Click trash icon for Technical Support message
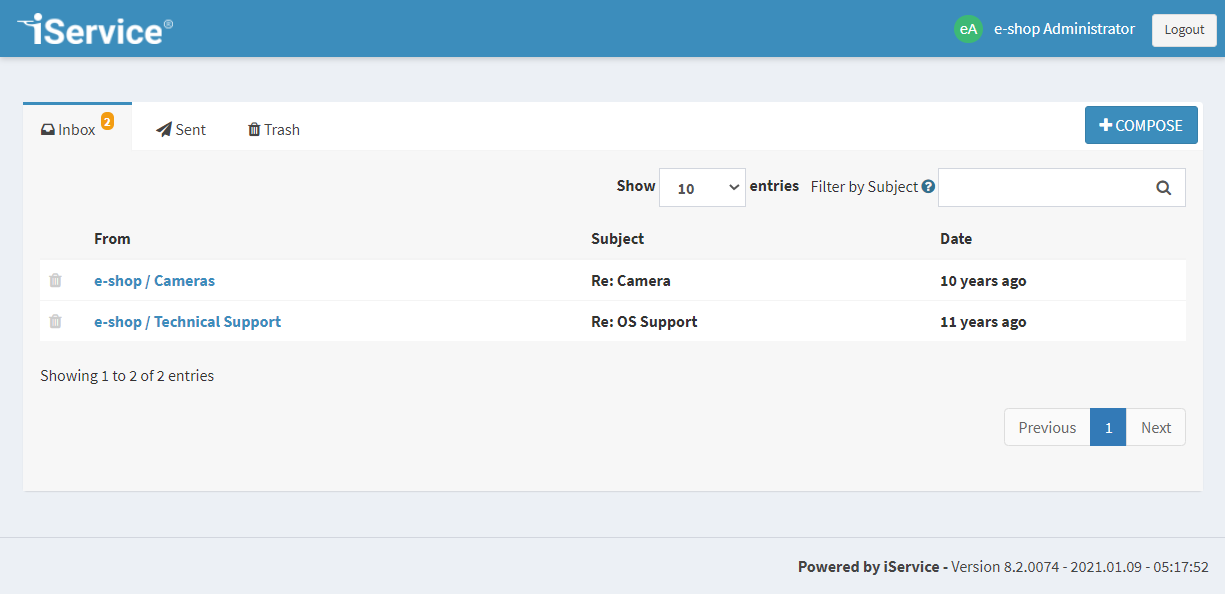1225x594 pixels. 55,322
